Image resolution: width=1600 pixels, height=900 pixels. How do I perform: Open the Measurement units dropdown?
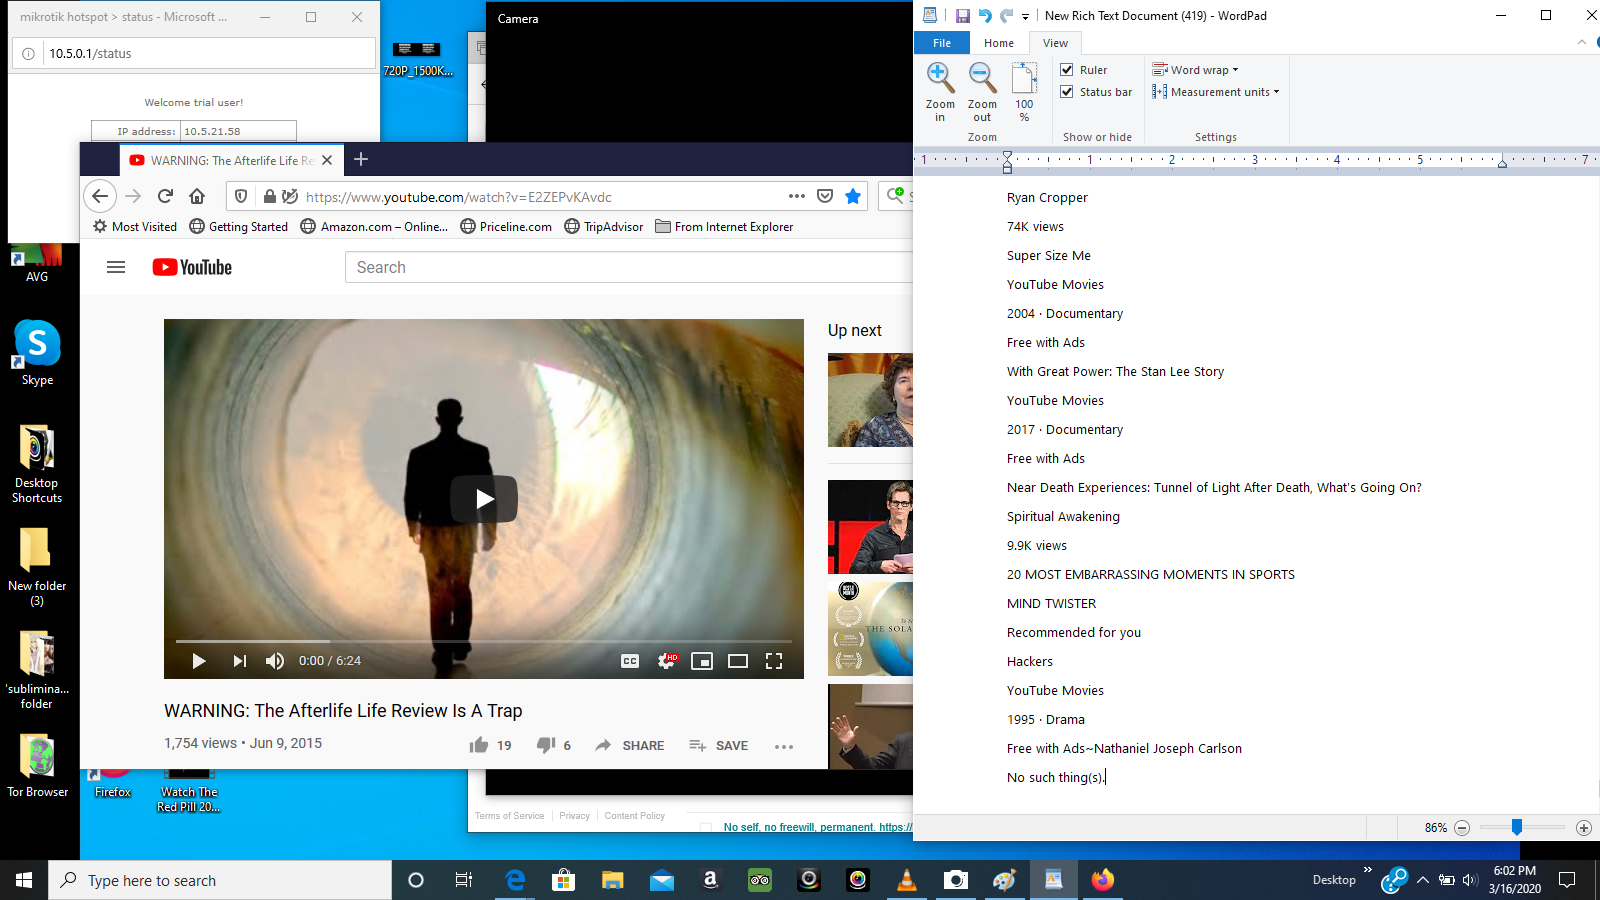1215,92
